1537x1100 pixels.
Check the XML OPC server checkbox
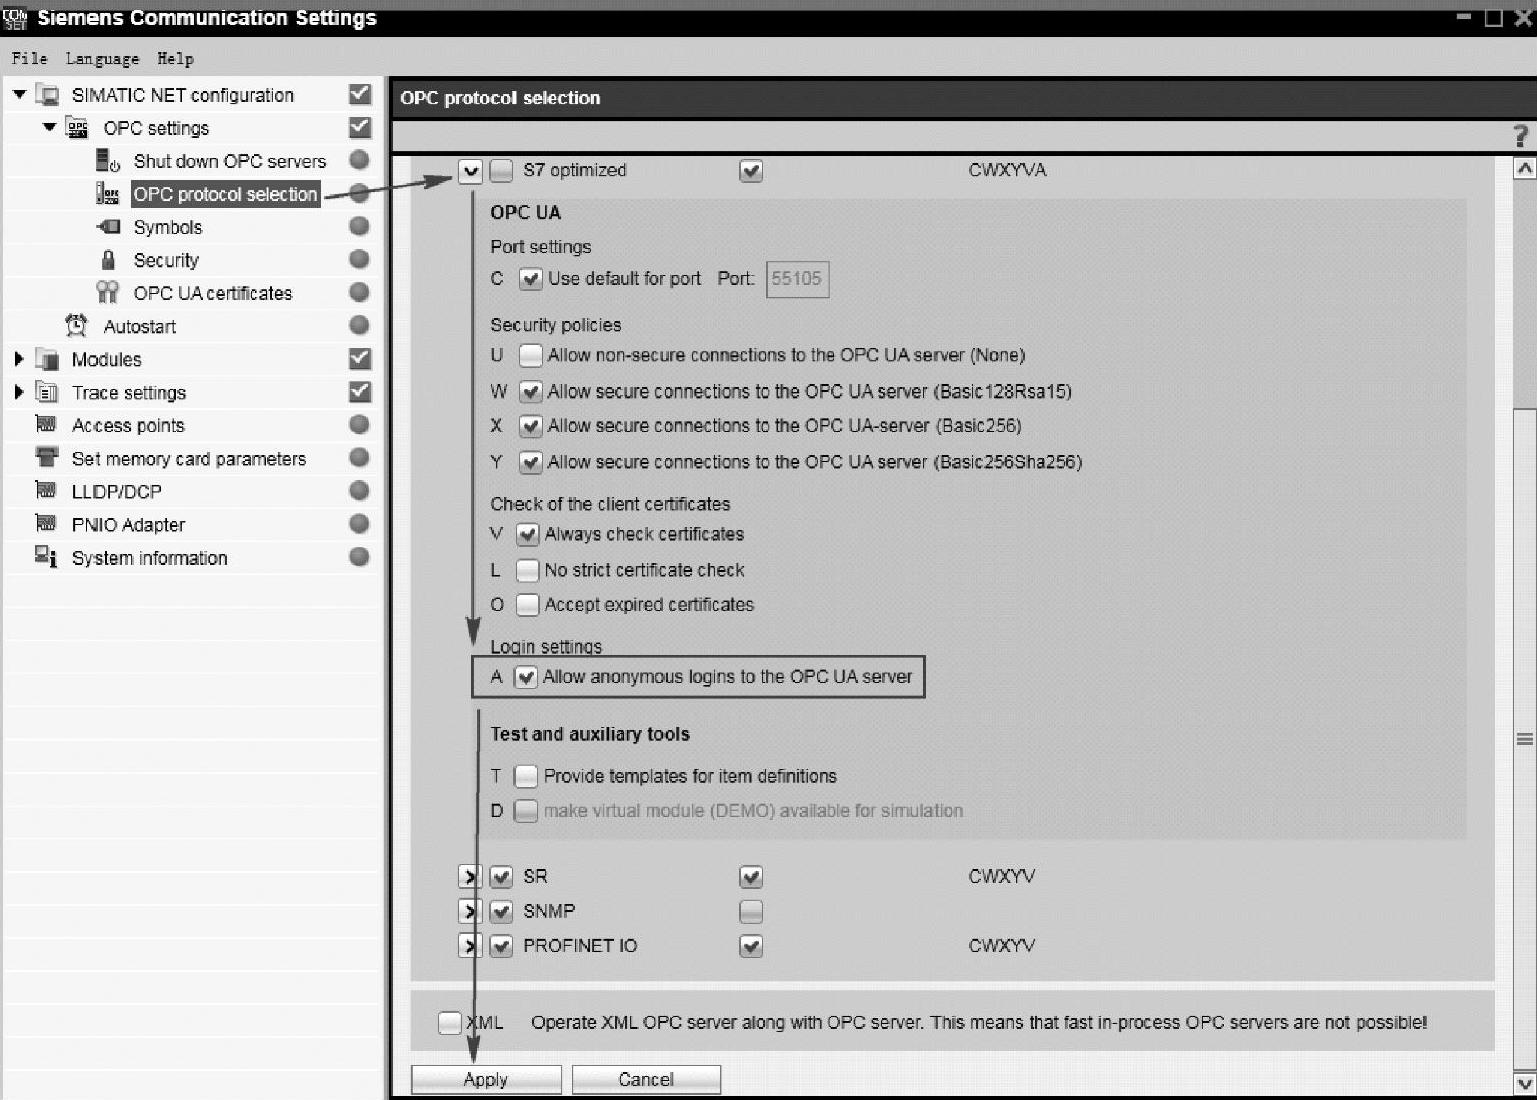450,1022
